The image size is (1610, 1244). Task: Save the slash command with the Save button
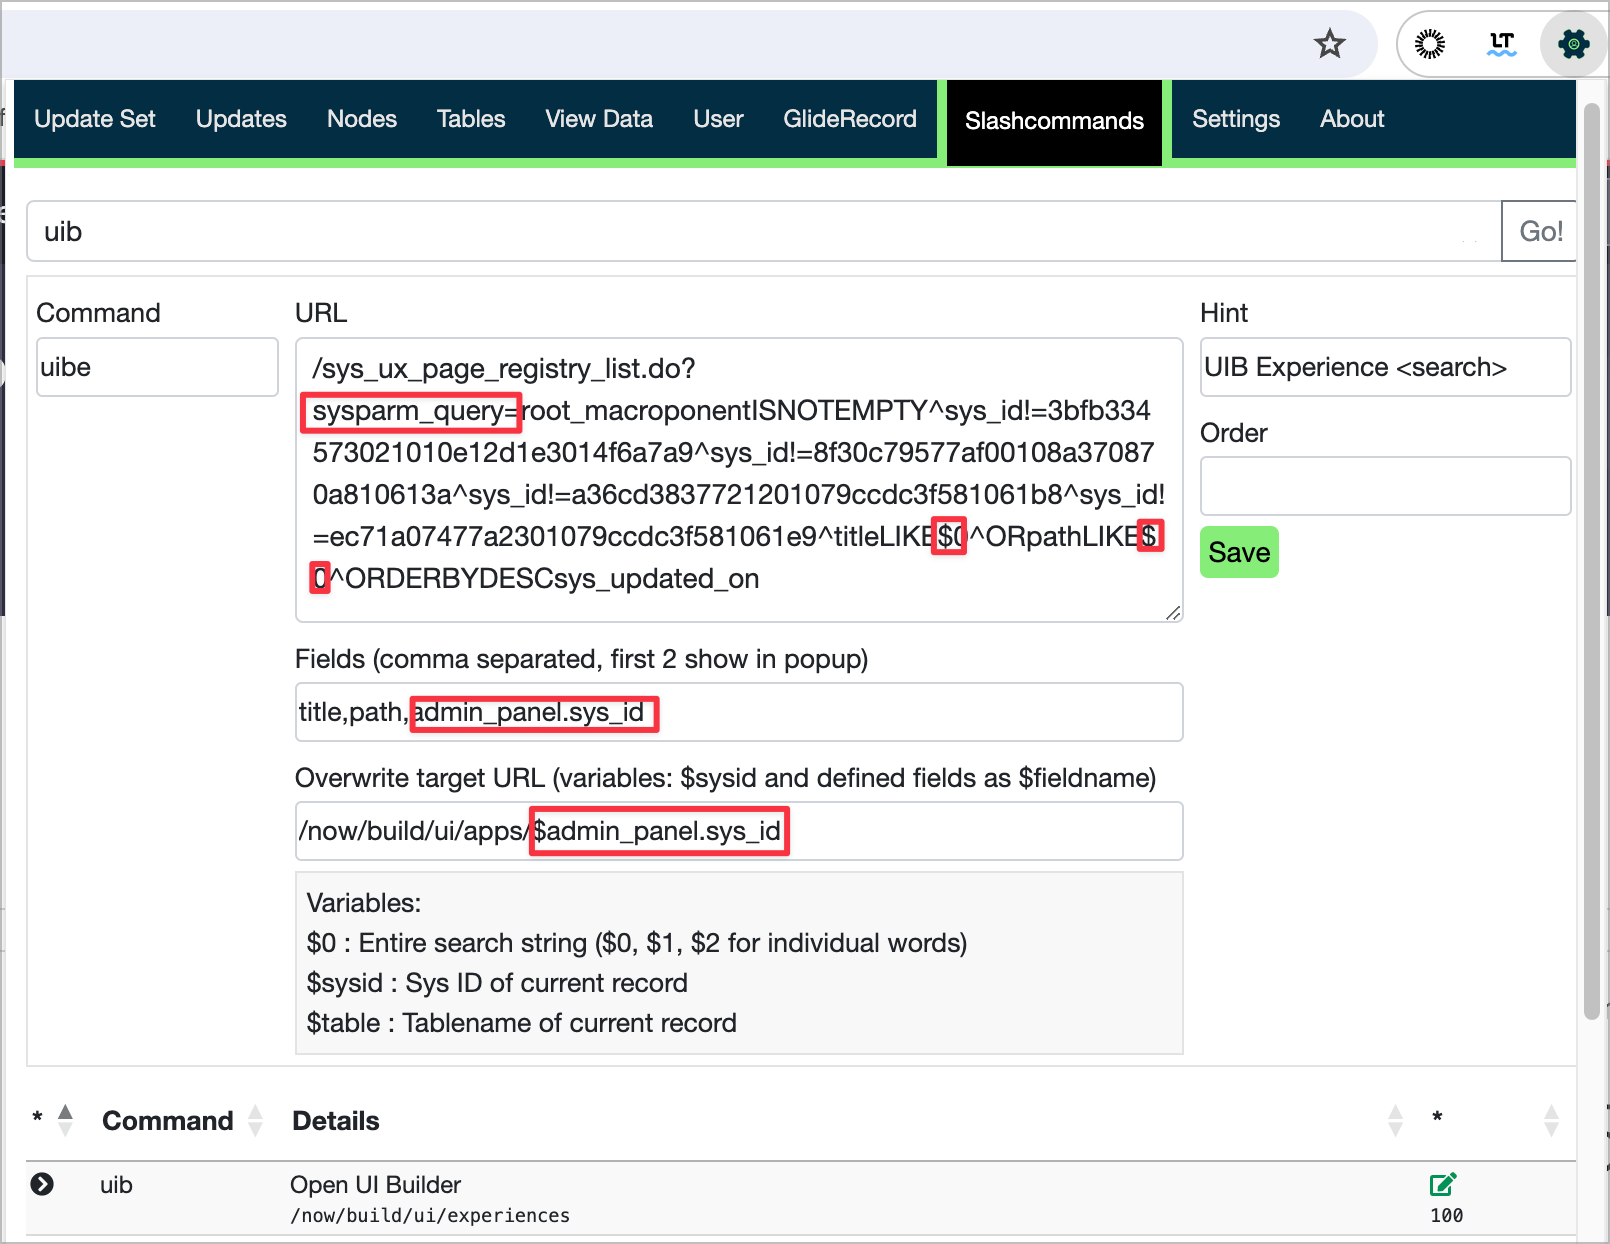point(1239,551)
